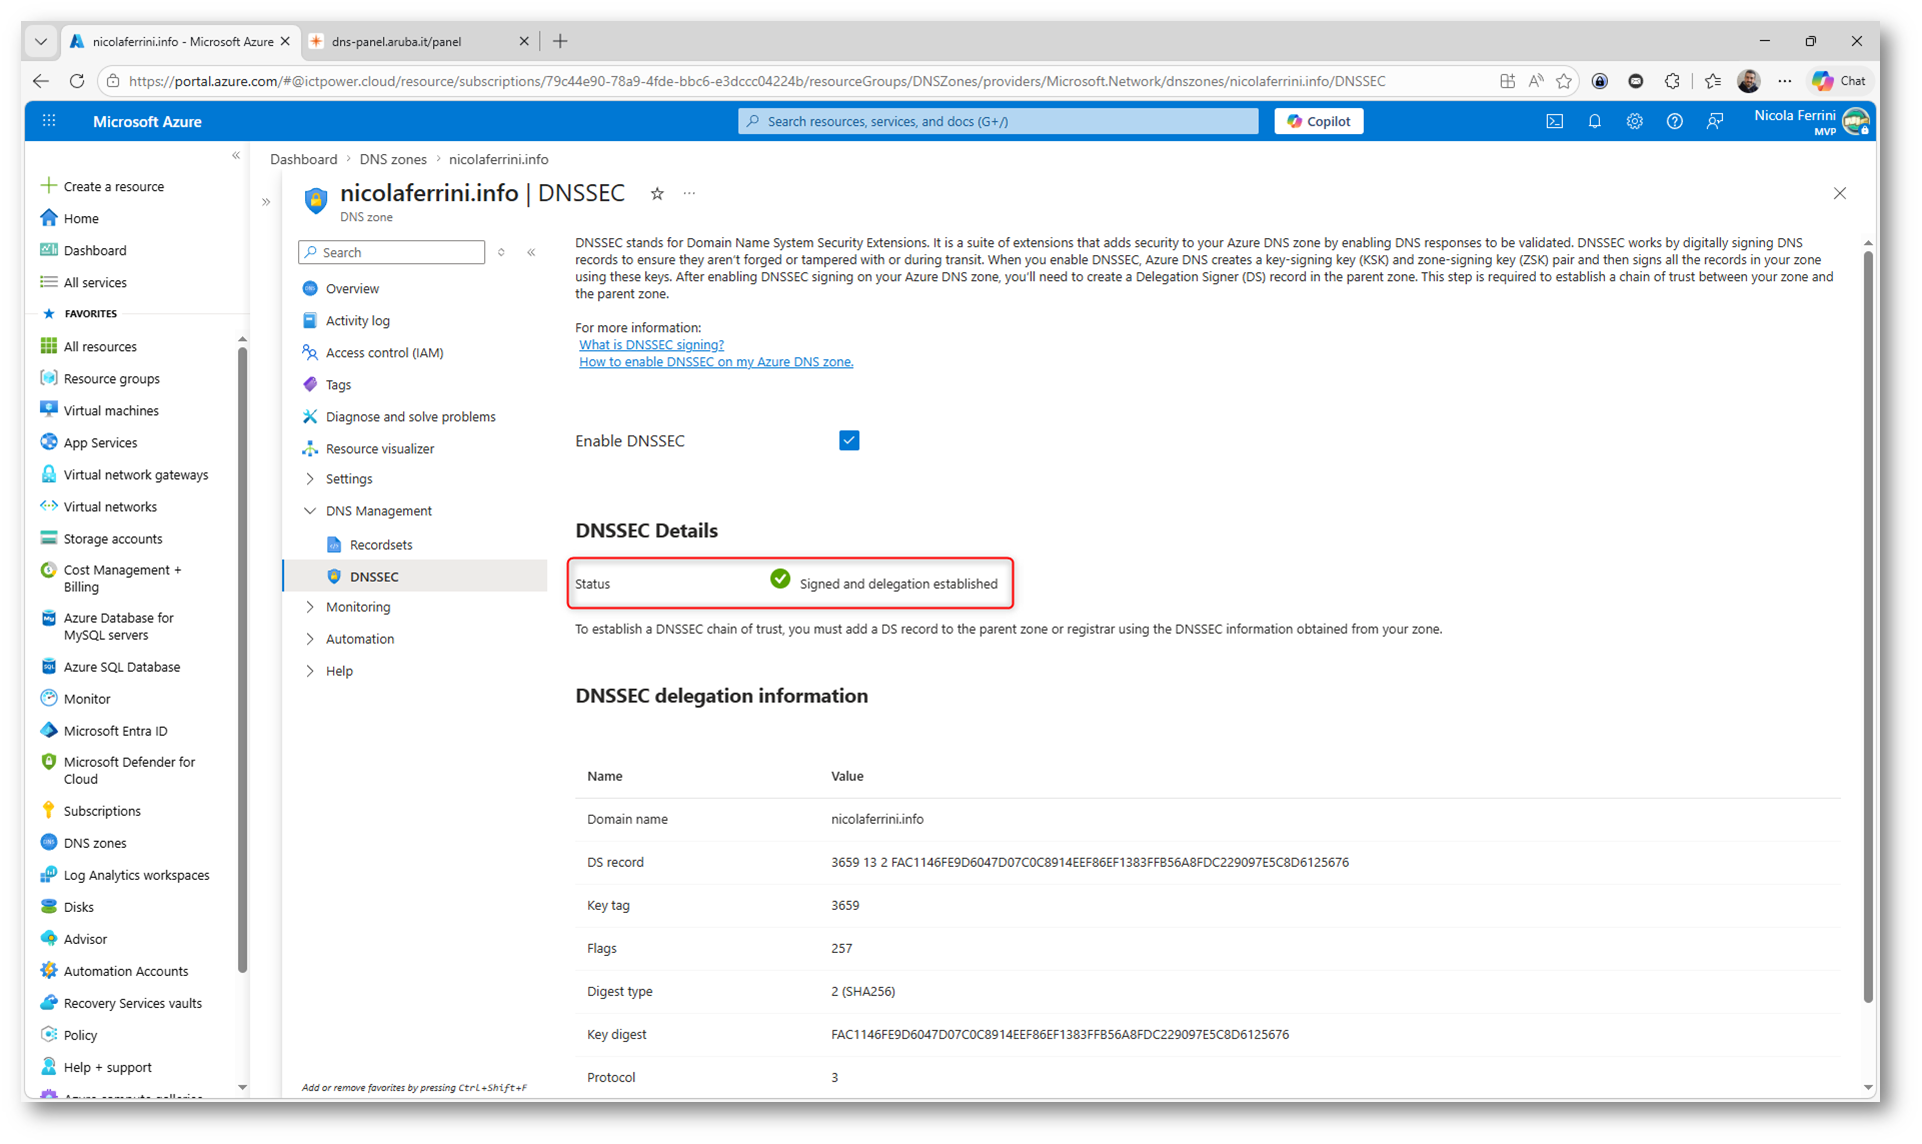Collapse the DNS Management group

(x=378, y=511)
